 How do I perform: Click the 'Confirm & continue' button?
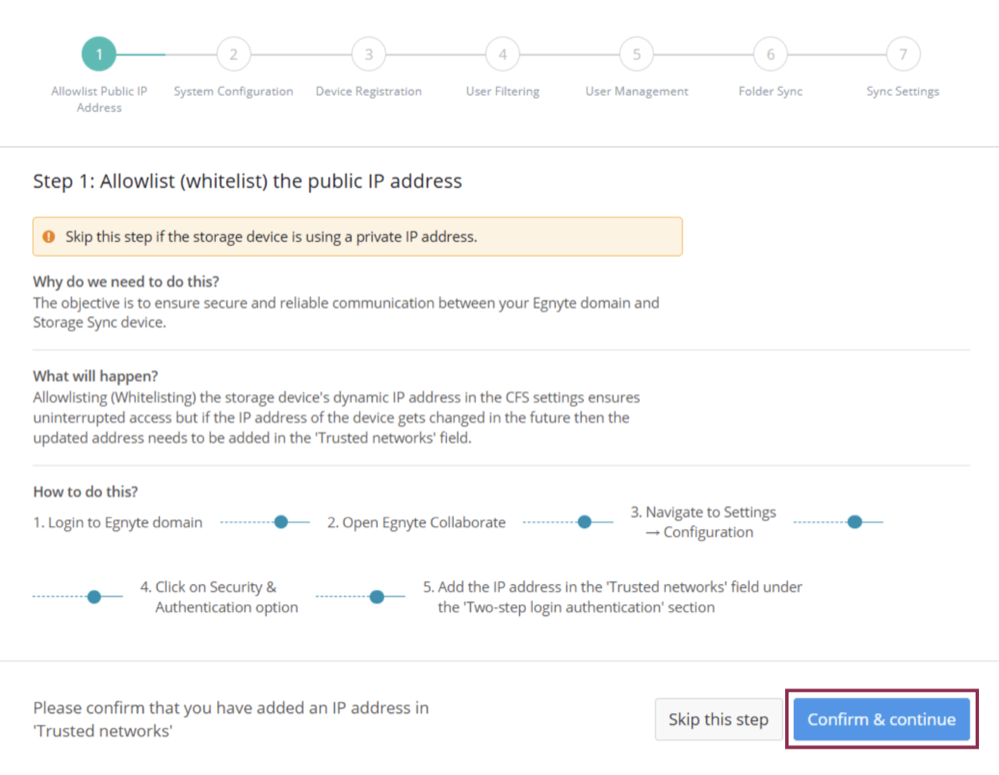pyautogui.click(x=881, y=719)
